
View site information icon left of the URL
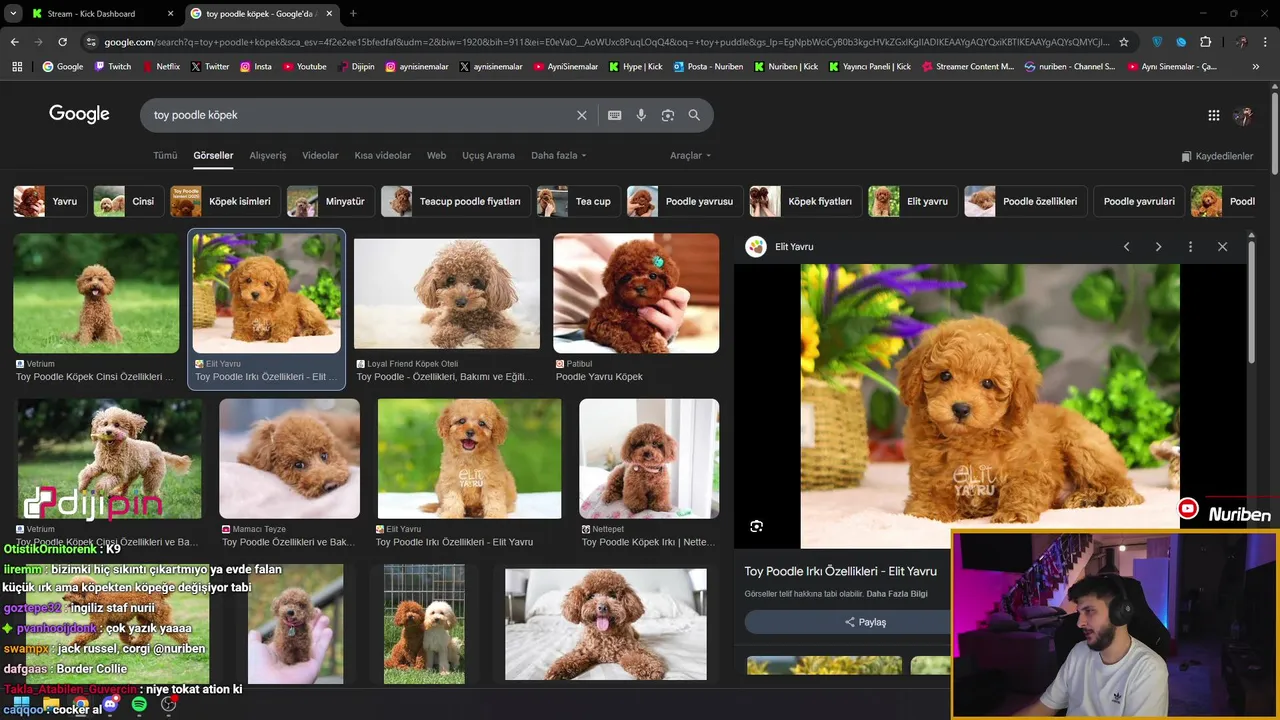point(91,42)
